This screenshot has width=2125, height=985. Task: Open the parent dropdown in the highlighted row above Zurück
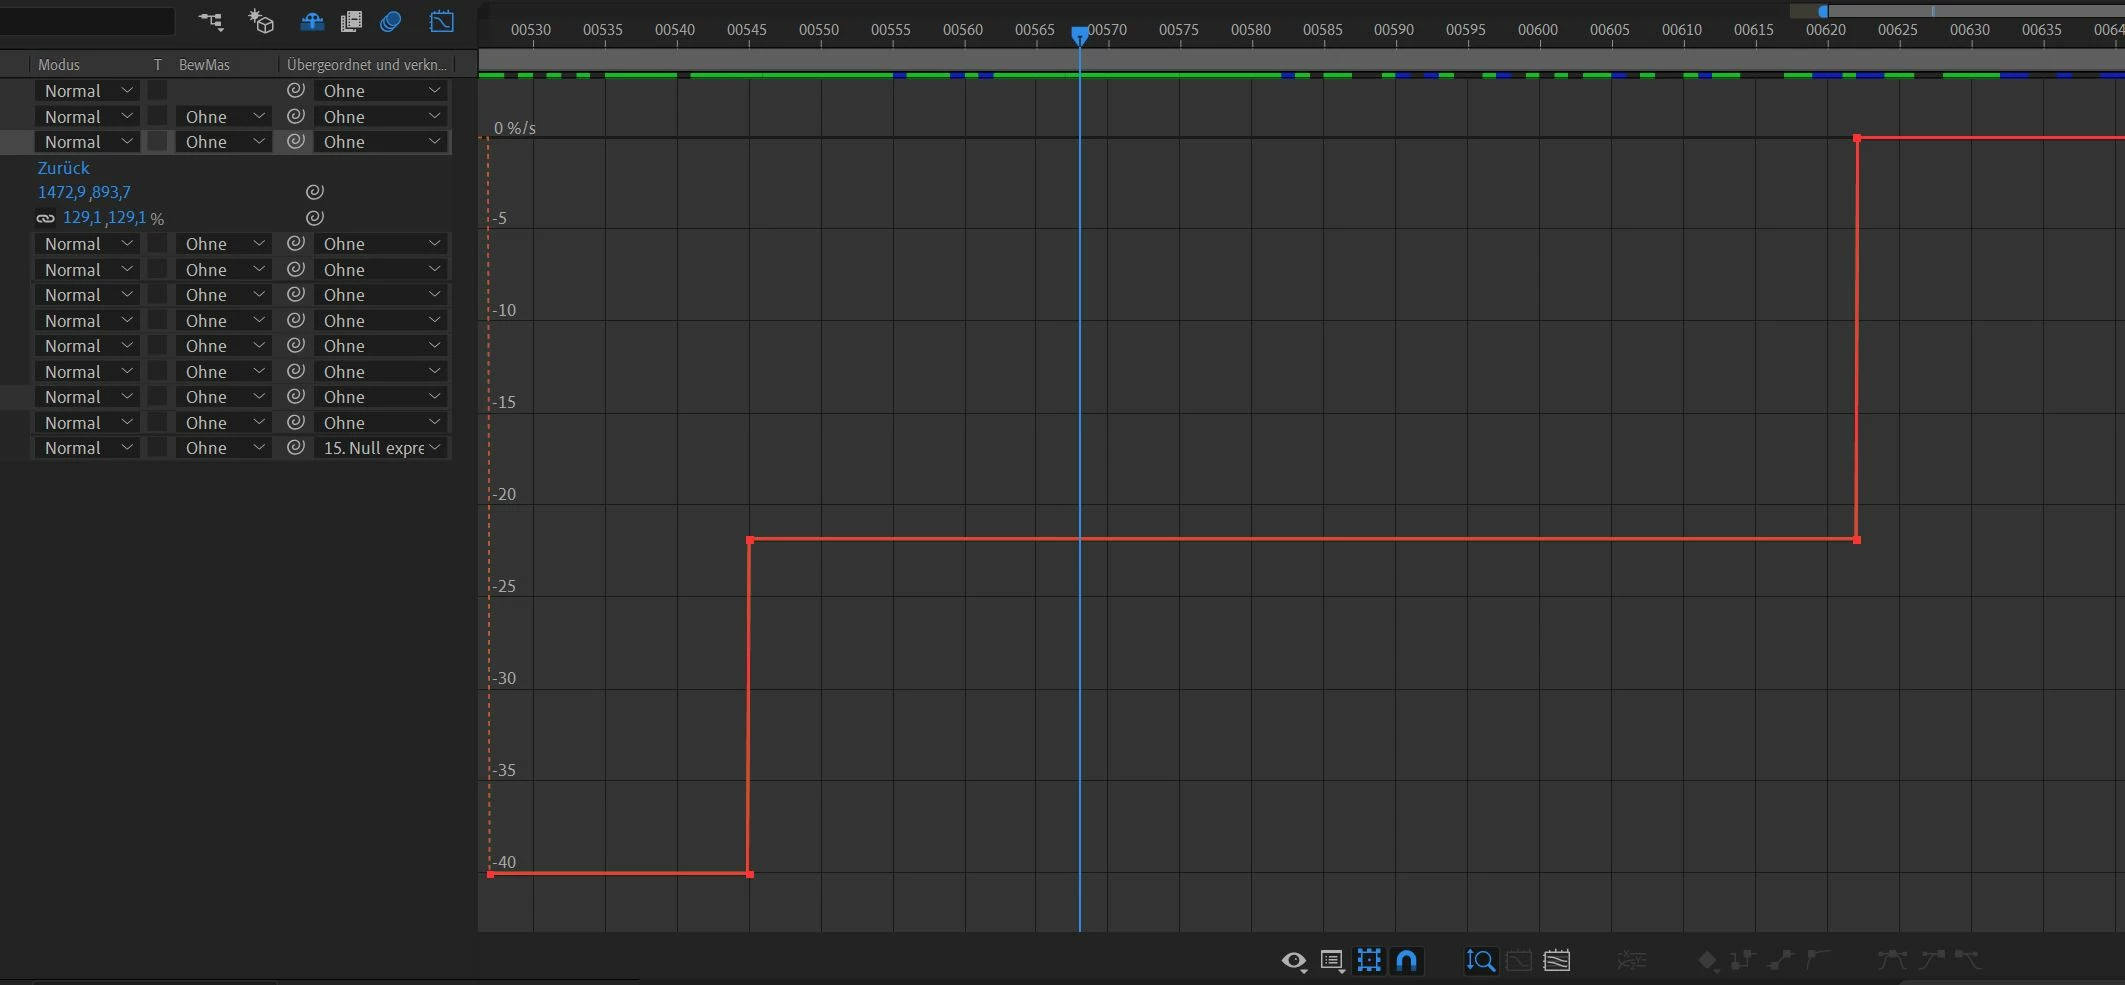click(x=381, y=142)
